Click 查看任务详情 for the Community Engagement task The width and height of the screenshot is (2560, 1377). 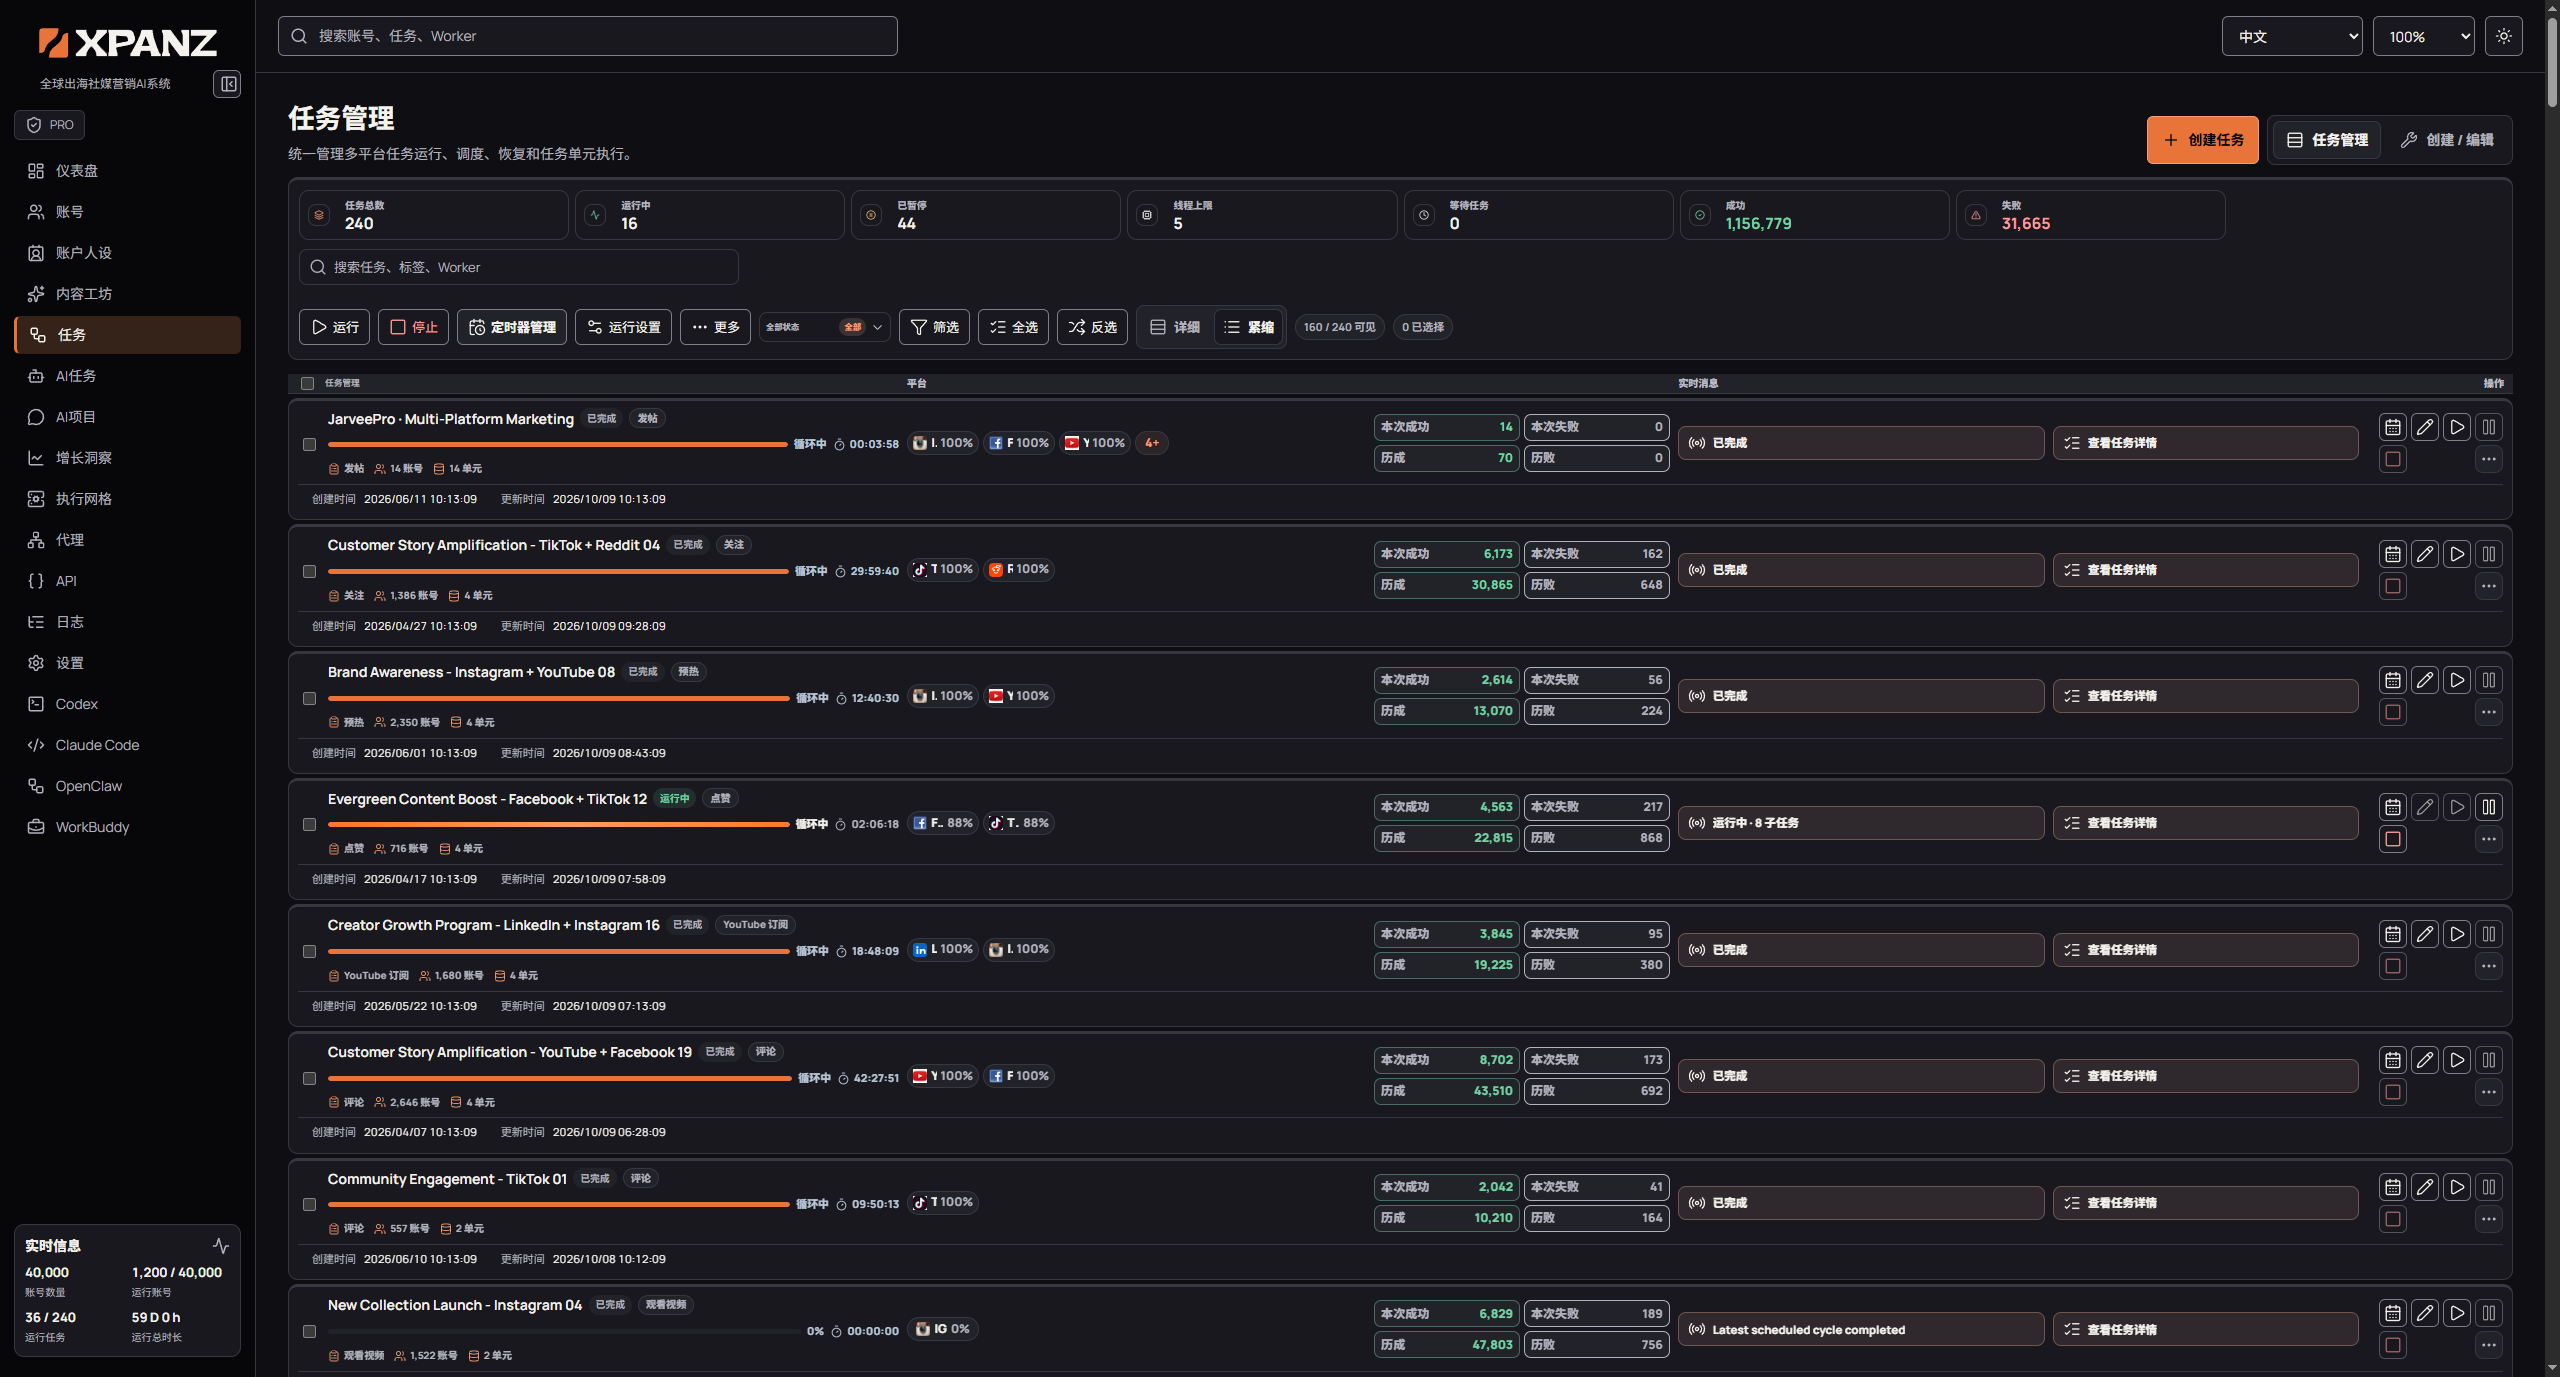tap(2205, 1203)
